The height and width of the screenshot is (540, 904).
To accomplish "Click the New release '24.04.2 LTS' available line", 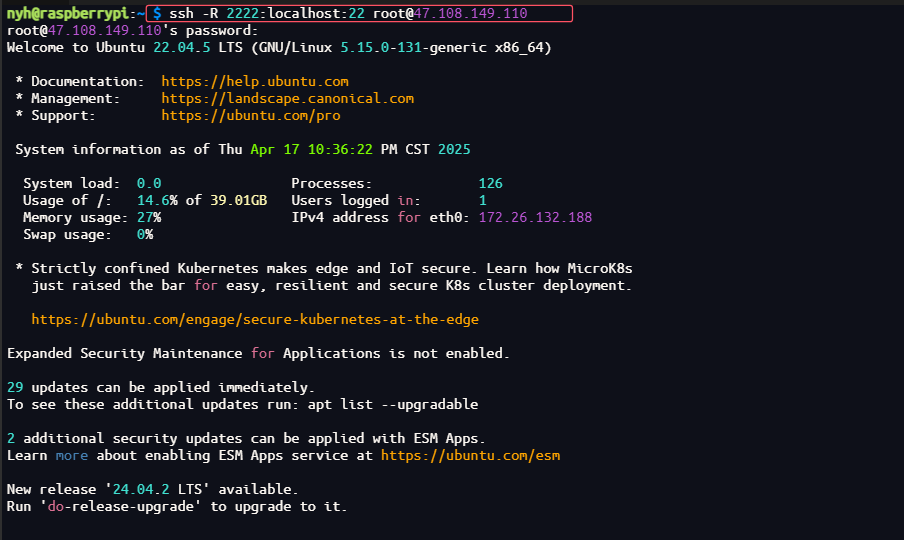I will click(x=153, y=489).
